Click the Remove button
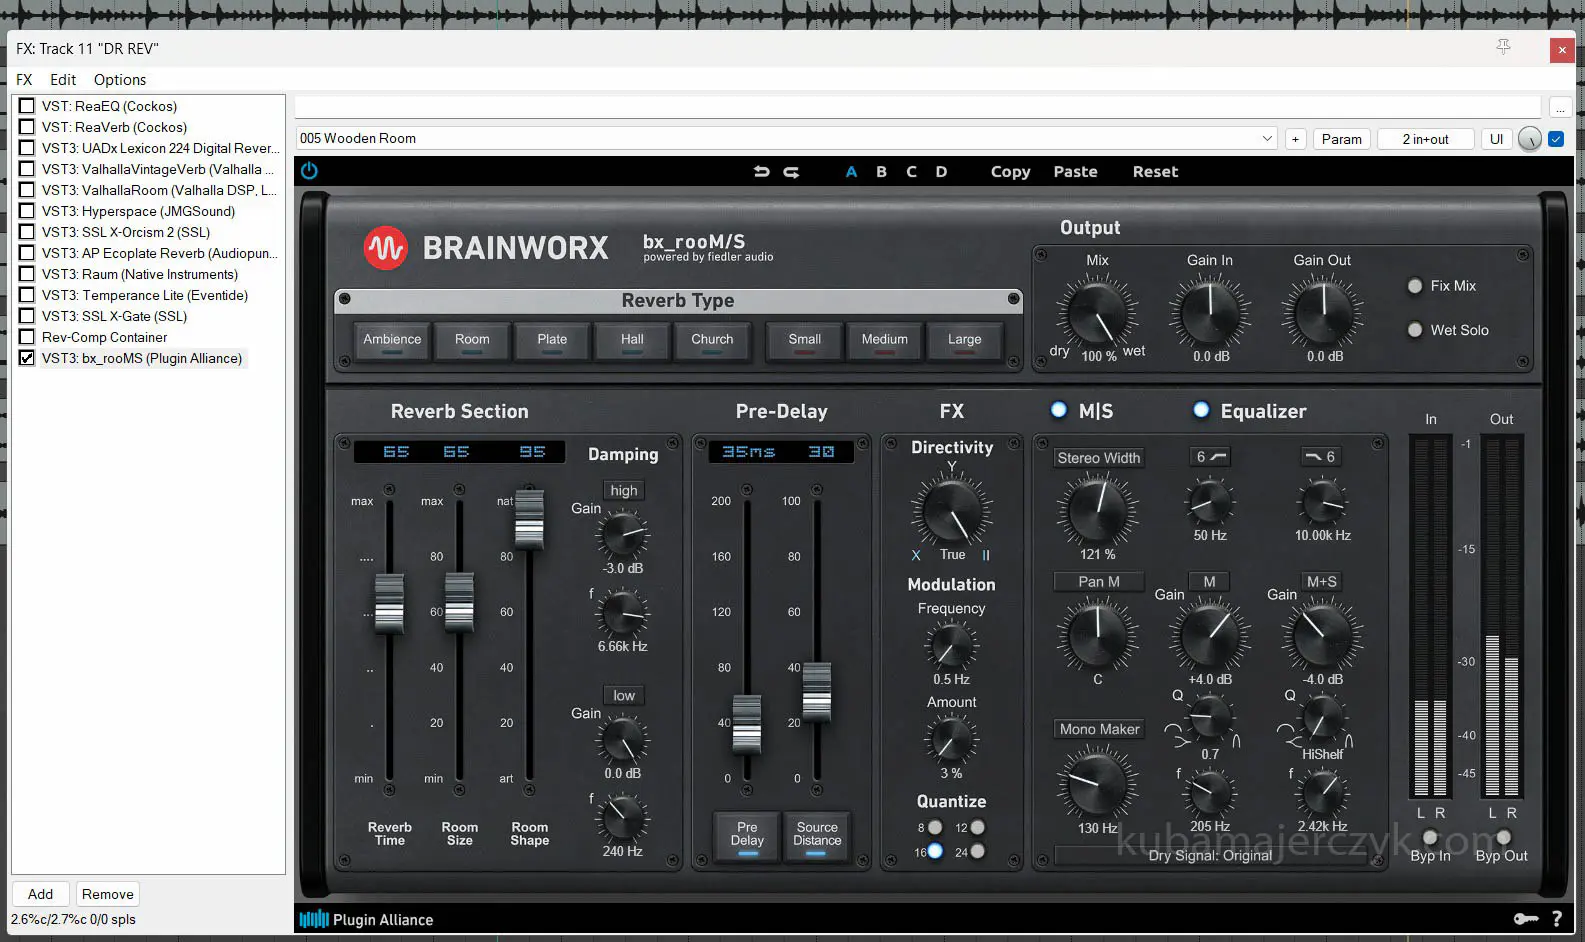Screen dimensions: 1585x942 click(107, 894)
